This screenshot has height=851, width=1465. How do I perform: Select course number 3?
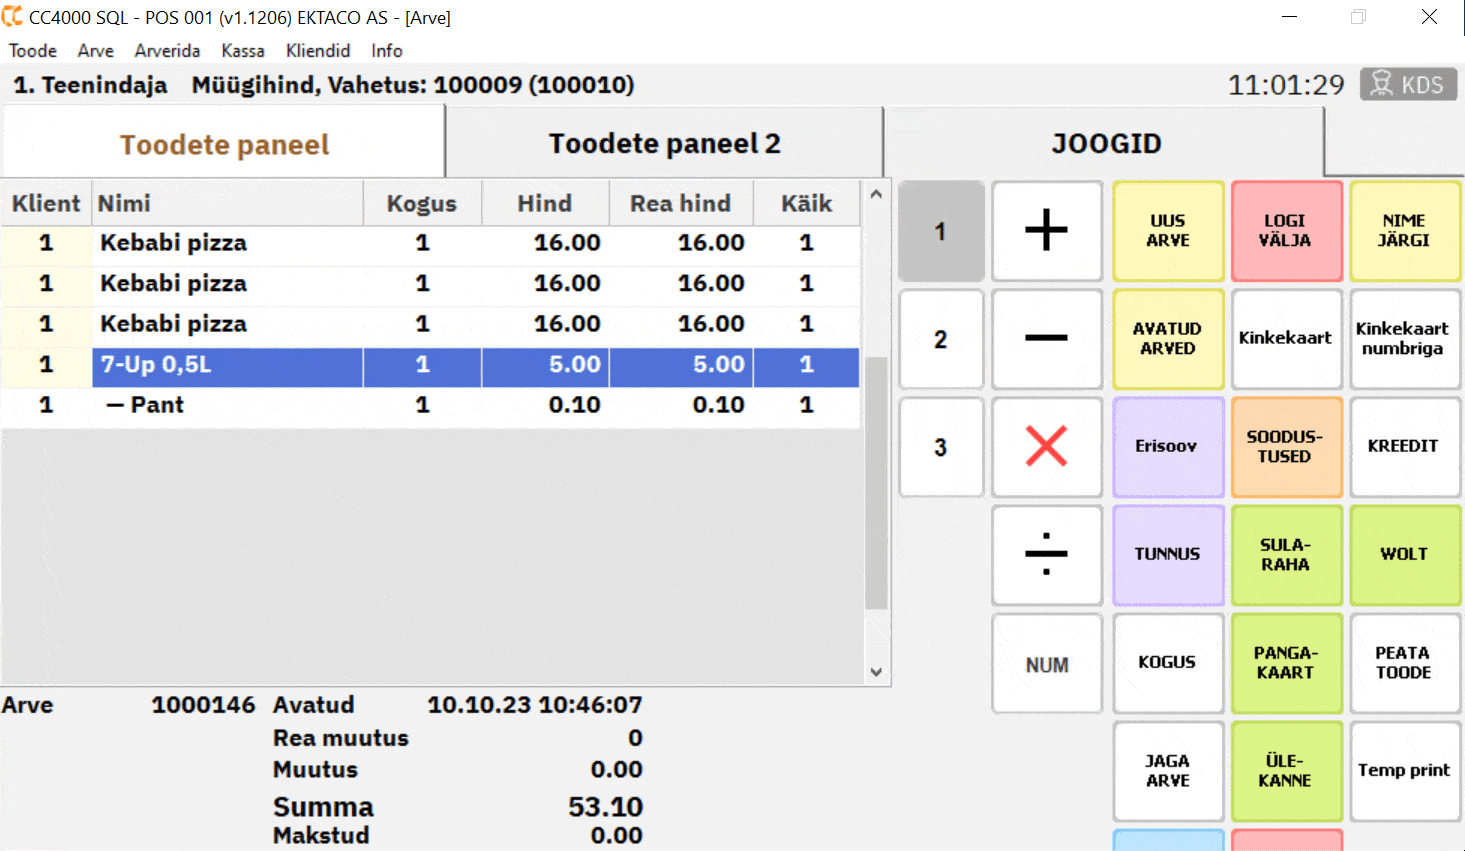coord(940,447)
